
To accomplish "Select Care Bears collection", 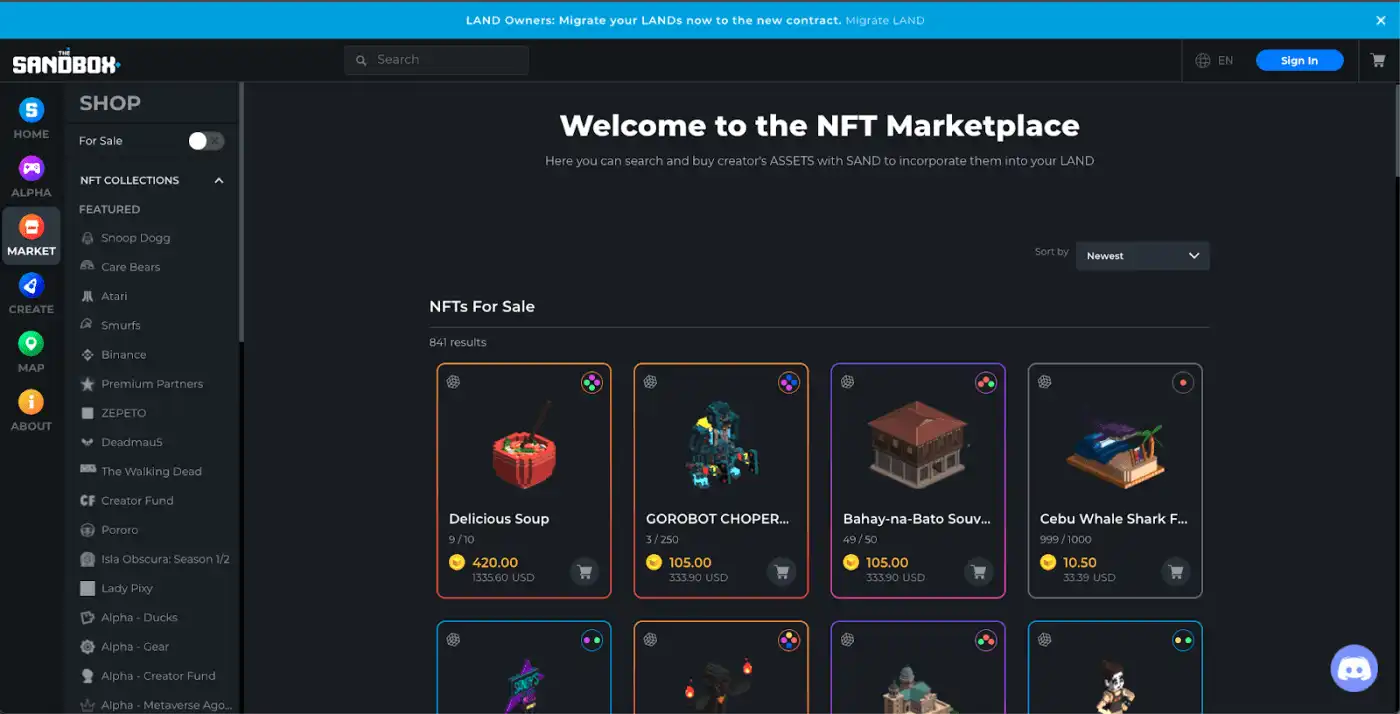I will click(130, 267).
